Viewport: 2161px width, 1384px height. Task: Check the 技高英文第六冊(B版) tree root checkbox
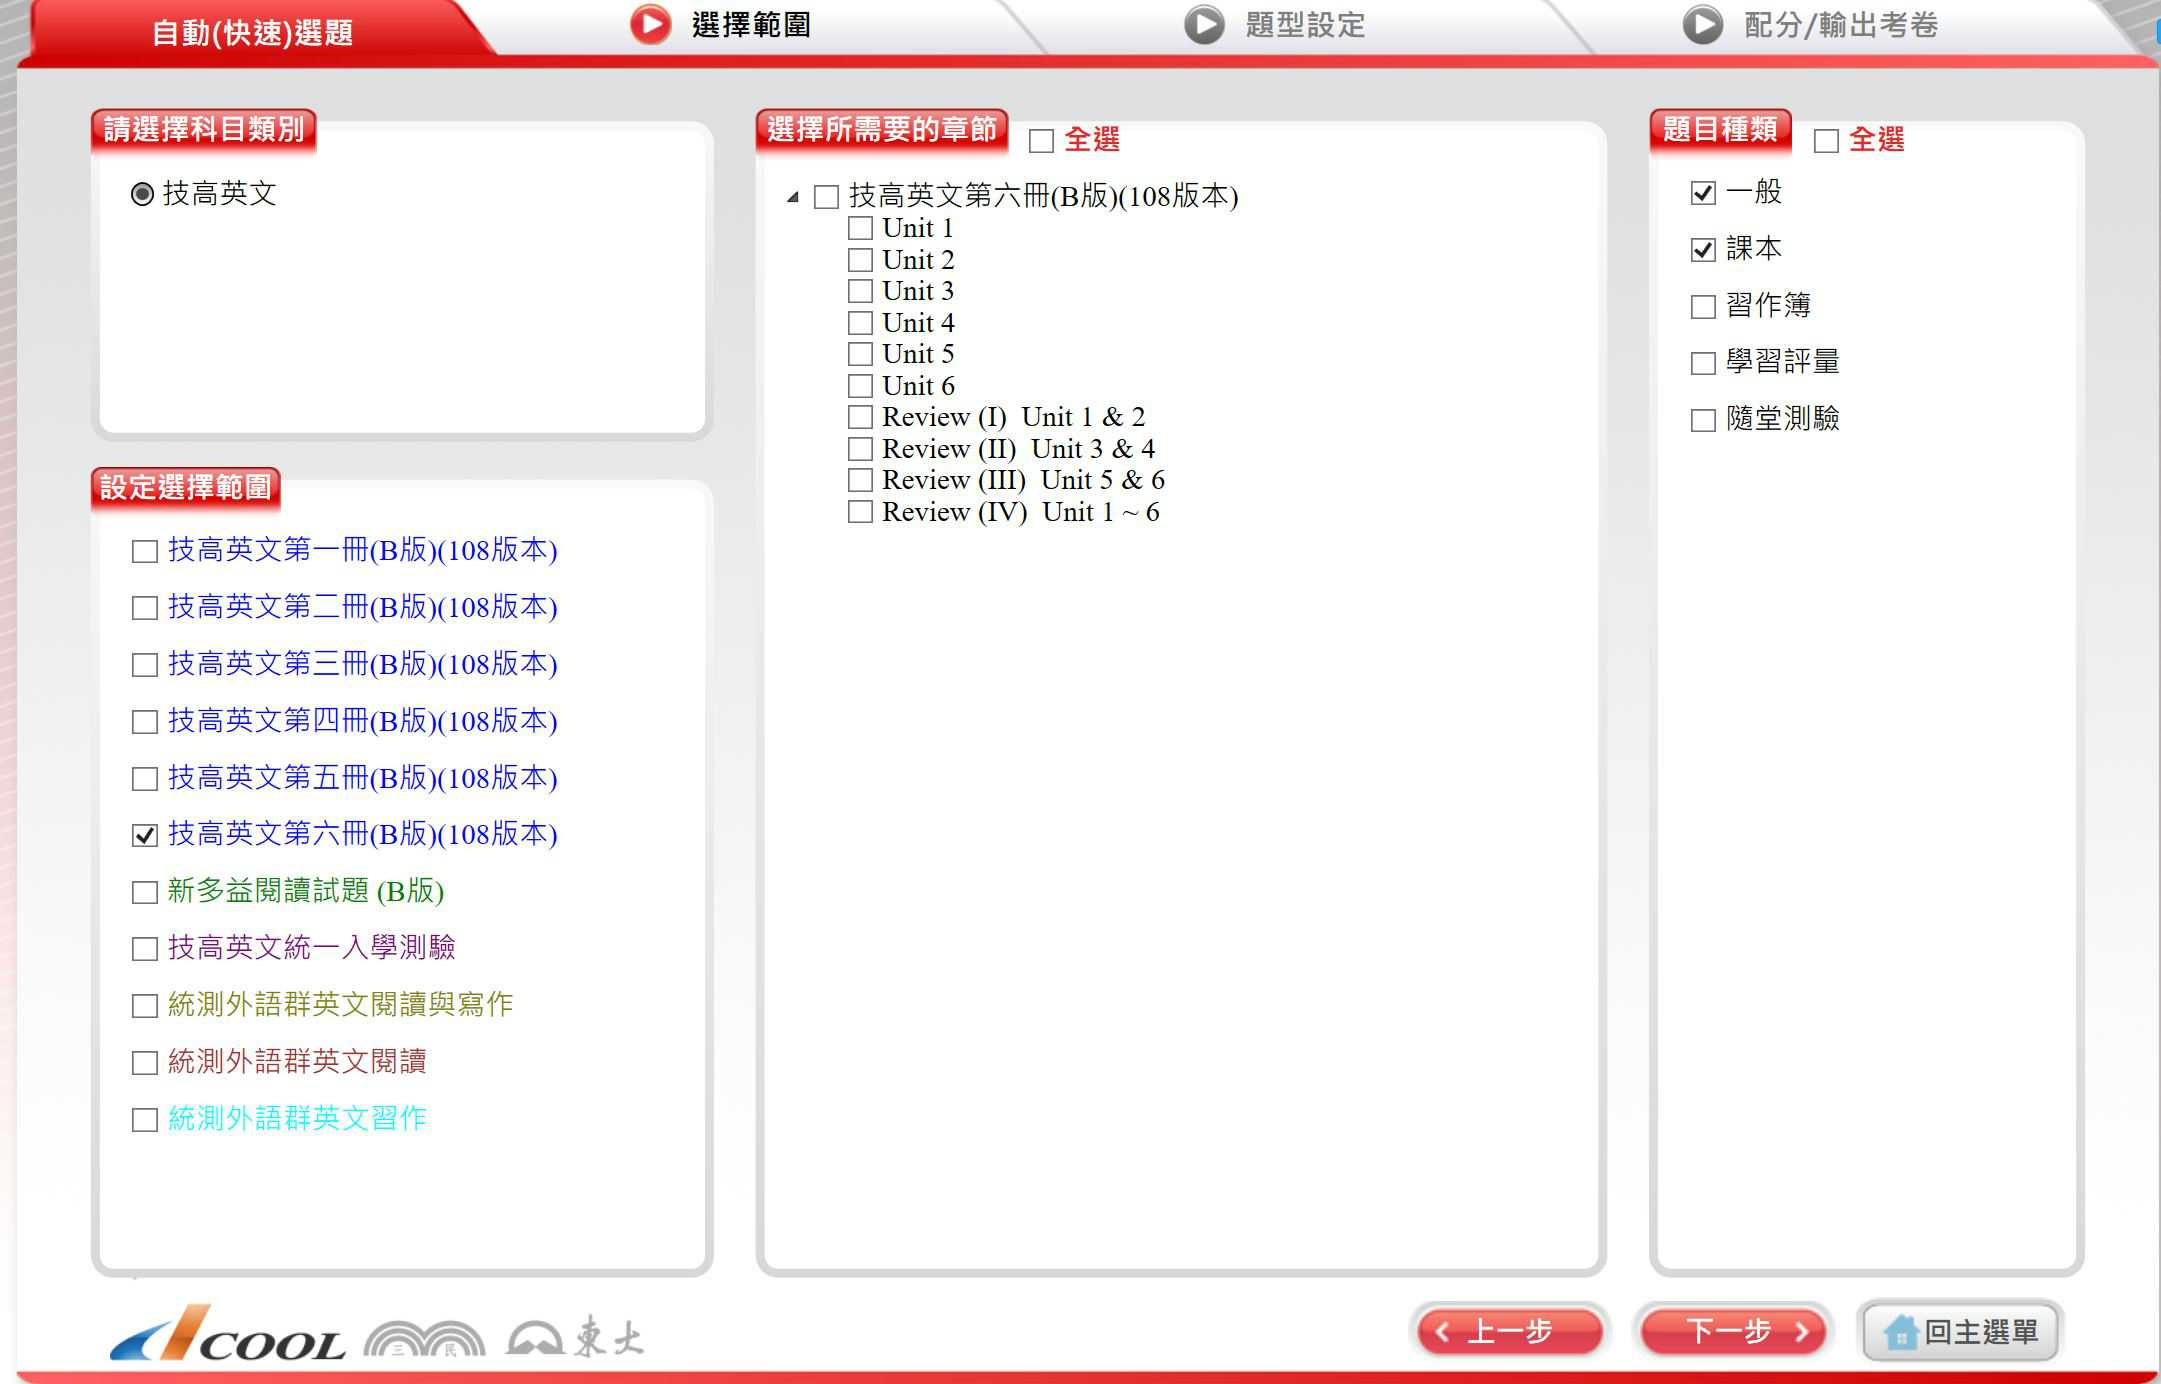[826, 197]
